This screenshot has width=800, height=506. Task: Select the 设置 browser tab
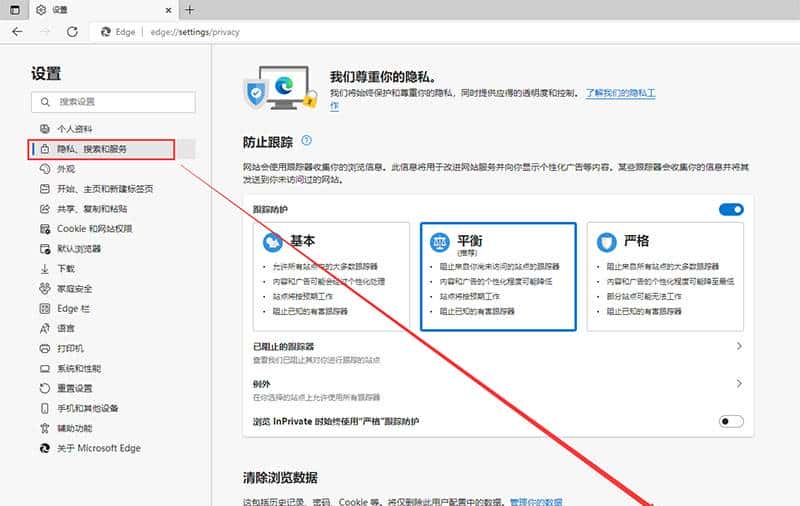coord(104,10)
